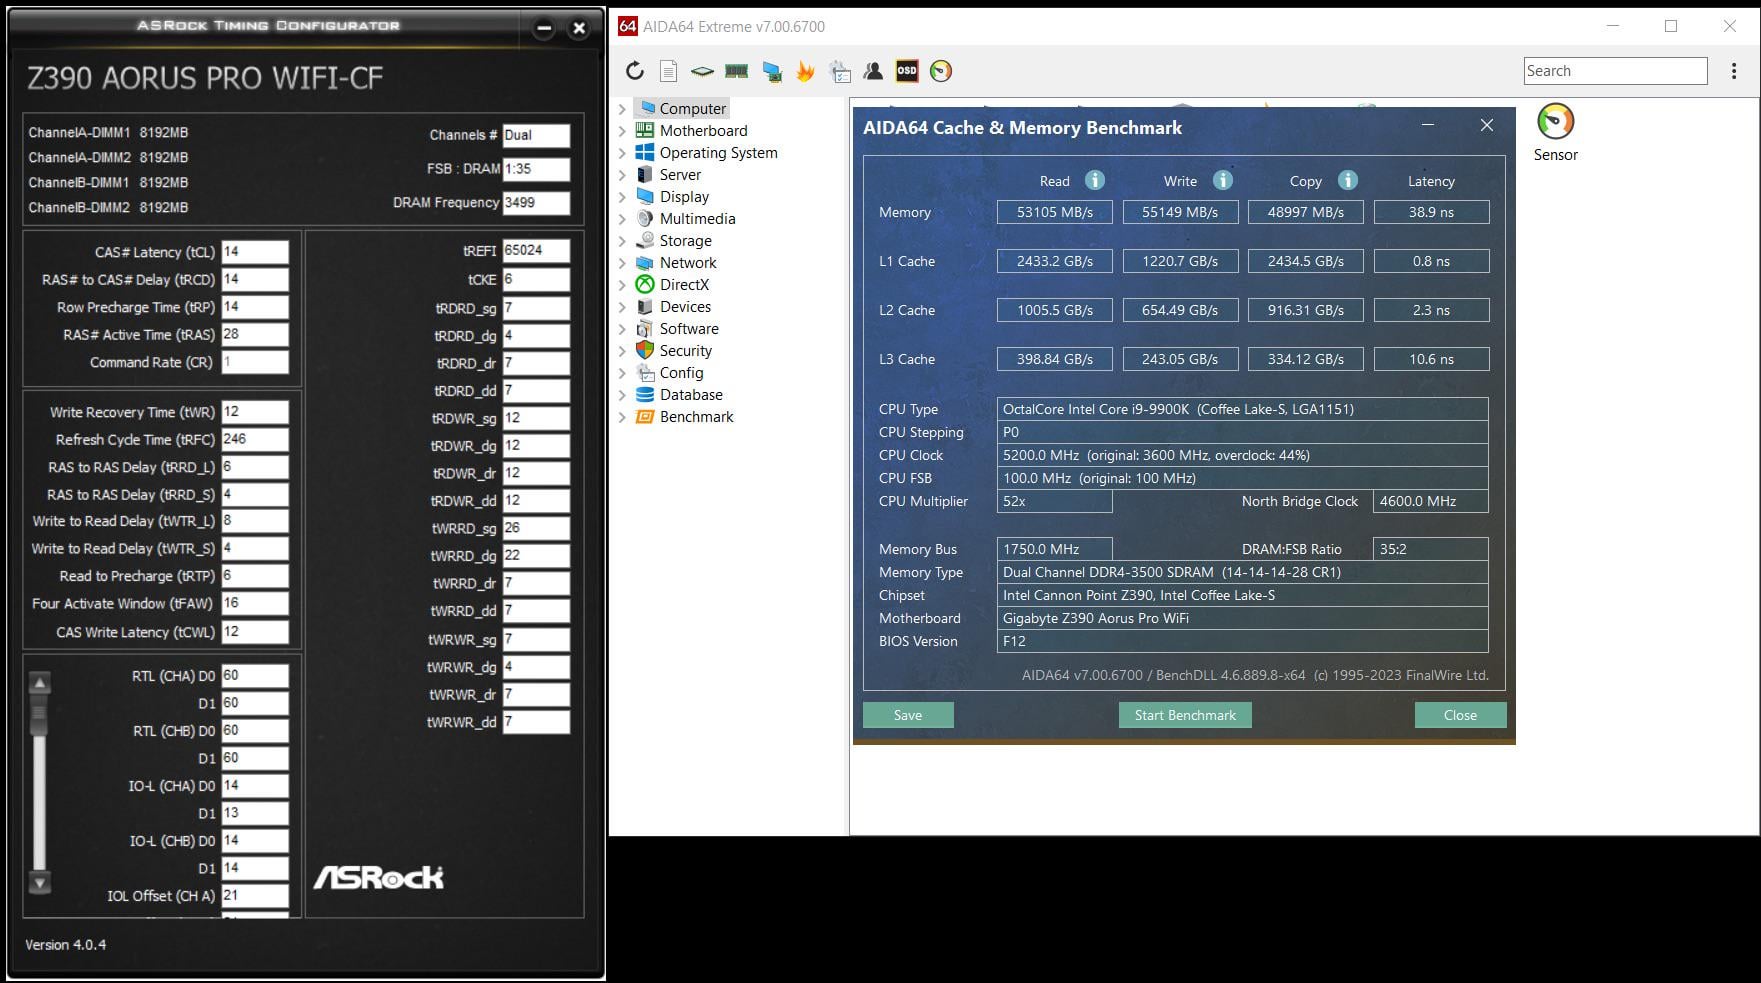The image size is (1761, 983).
Task: Select Operating System in the tree
Action: coord(718,153)
